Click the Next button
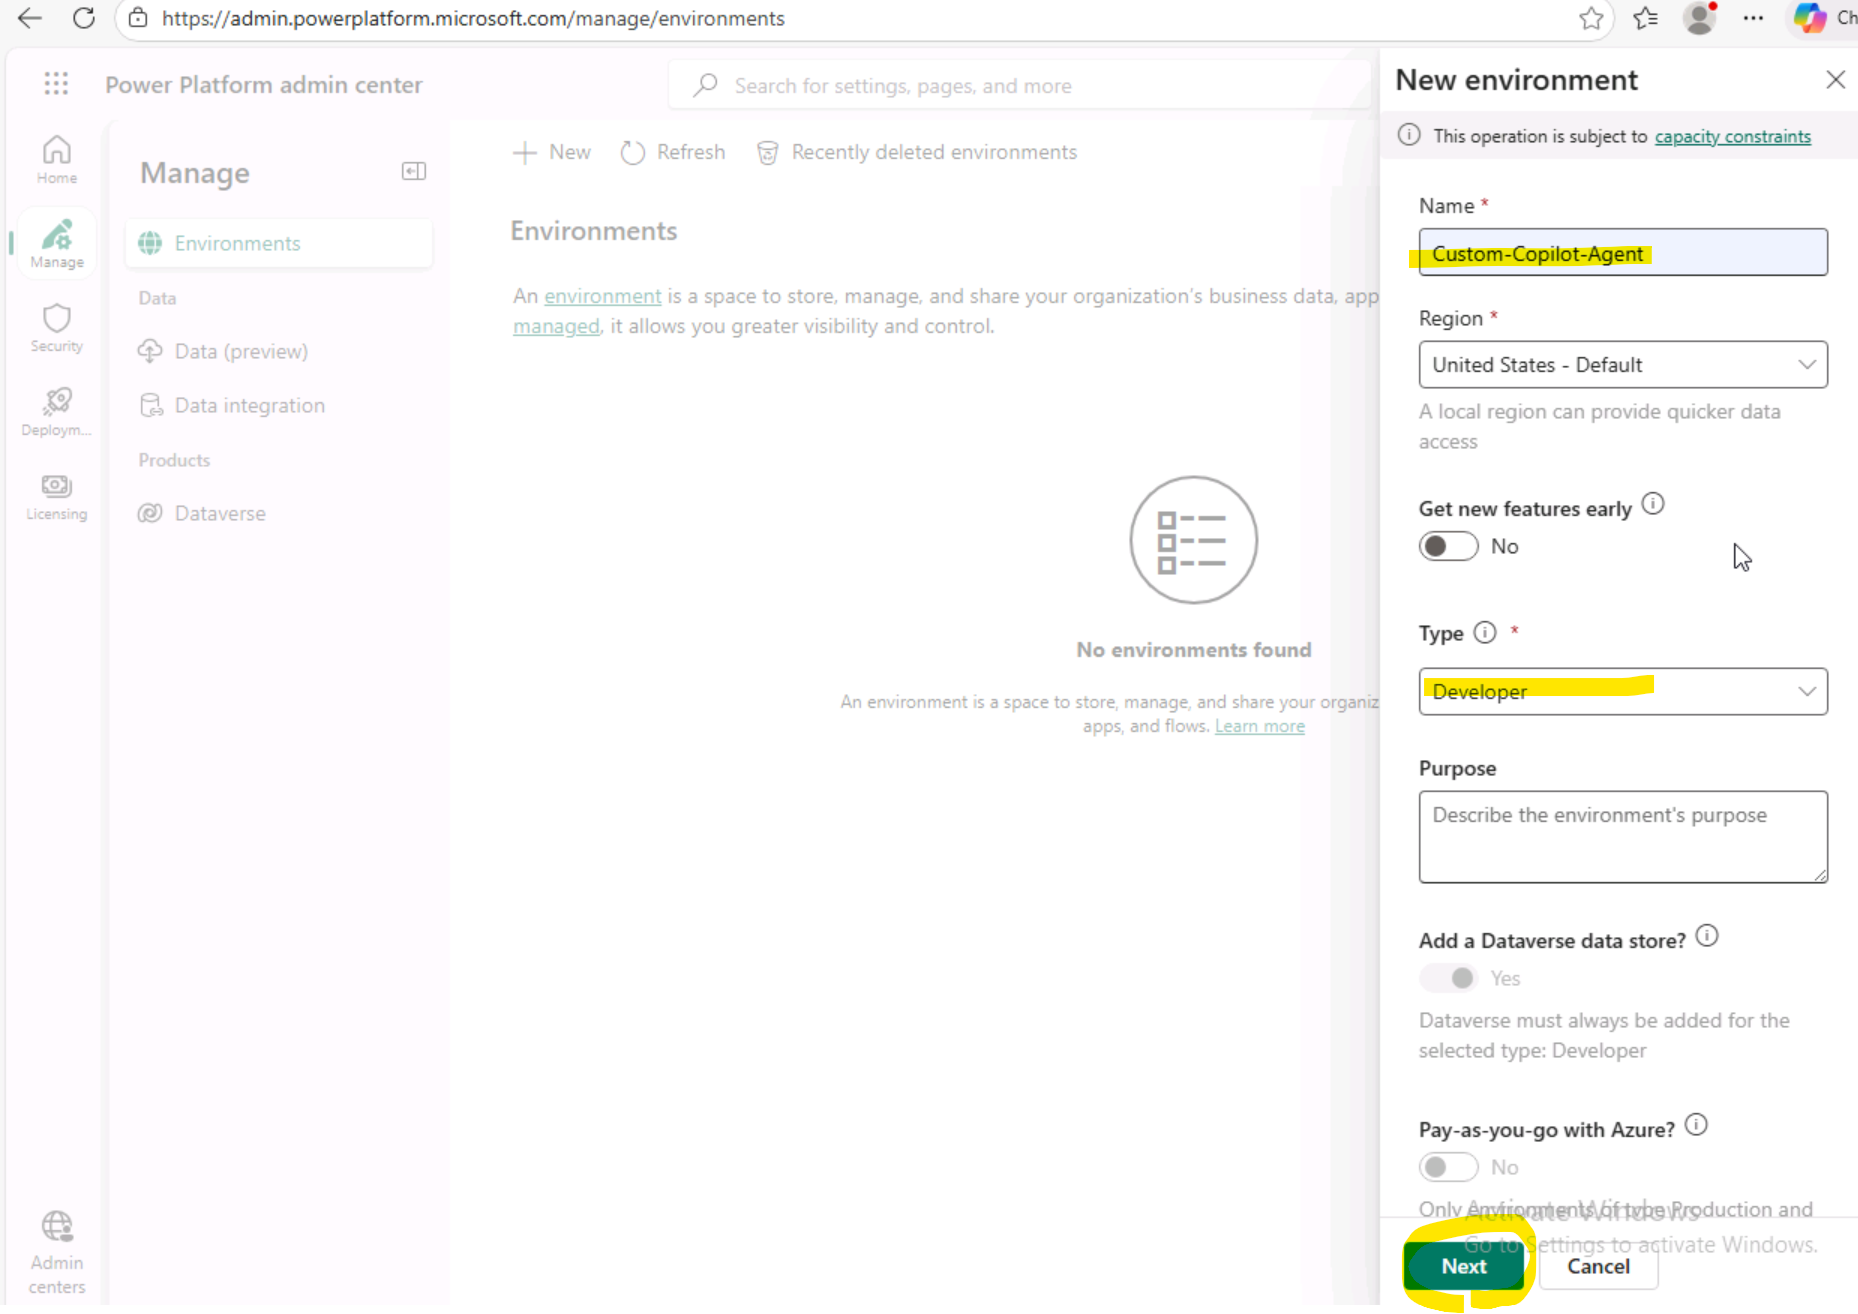 tap(1463, 1266)
